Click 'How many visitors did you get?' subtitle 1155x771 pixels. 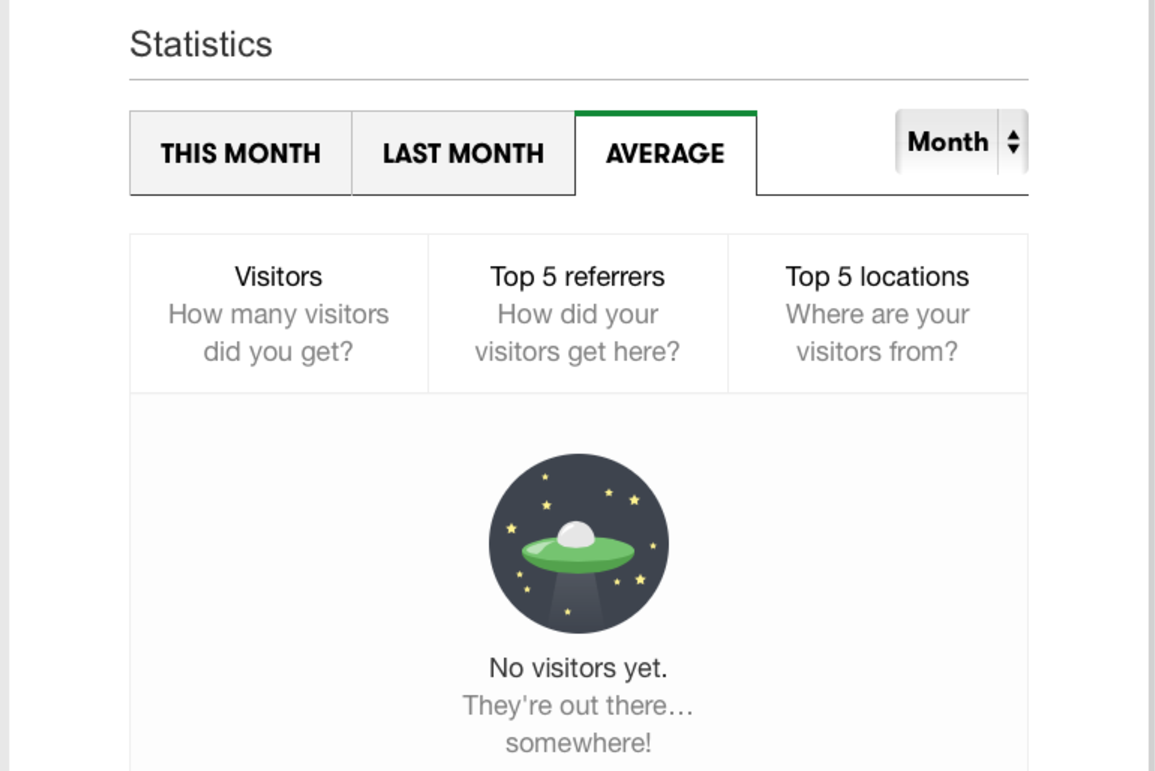pyautogui.click(x=278, y=333)
